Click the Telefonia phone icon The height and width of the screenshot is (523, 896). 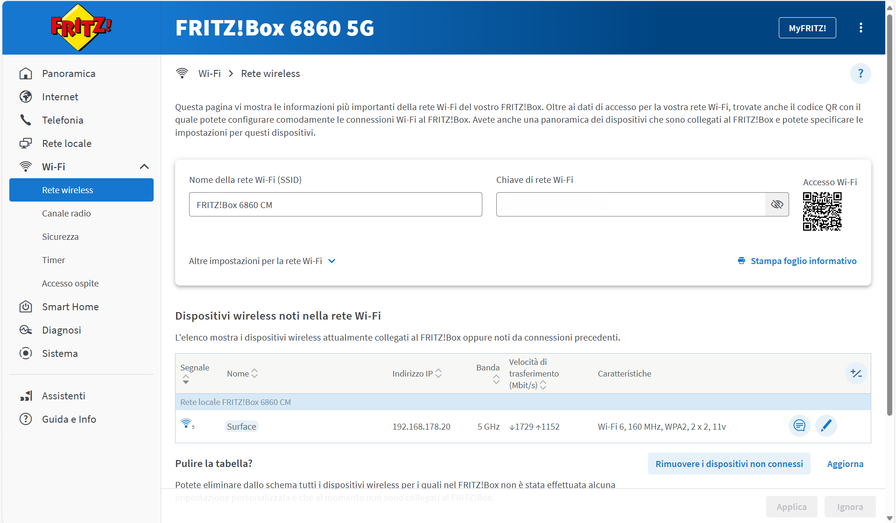point(26,120)
